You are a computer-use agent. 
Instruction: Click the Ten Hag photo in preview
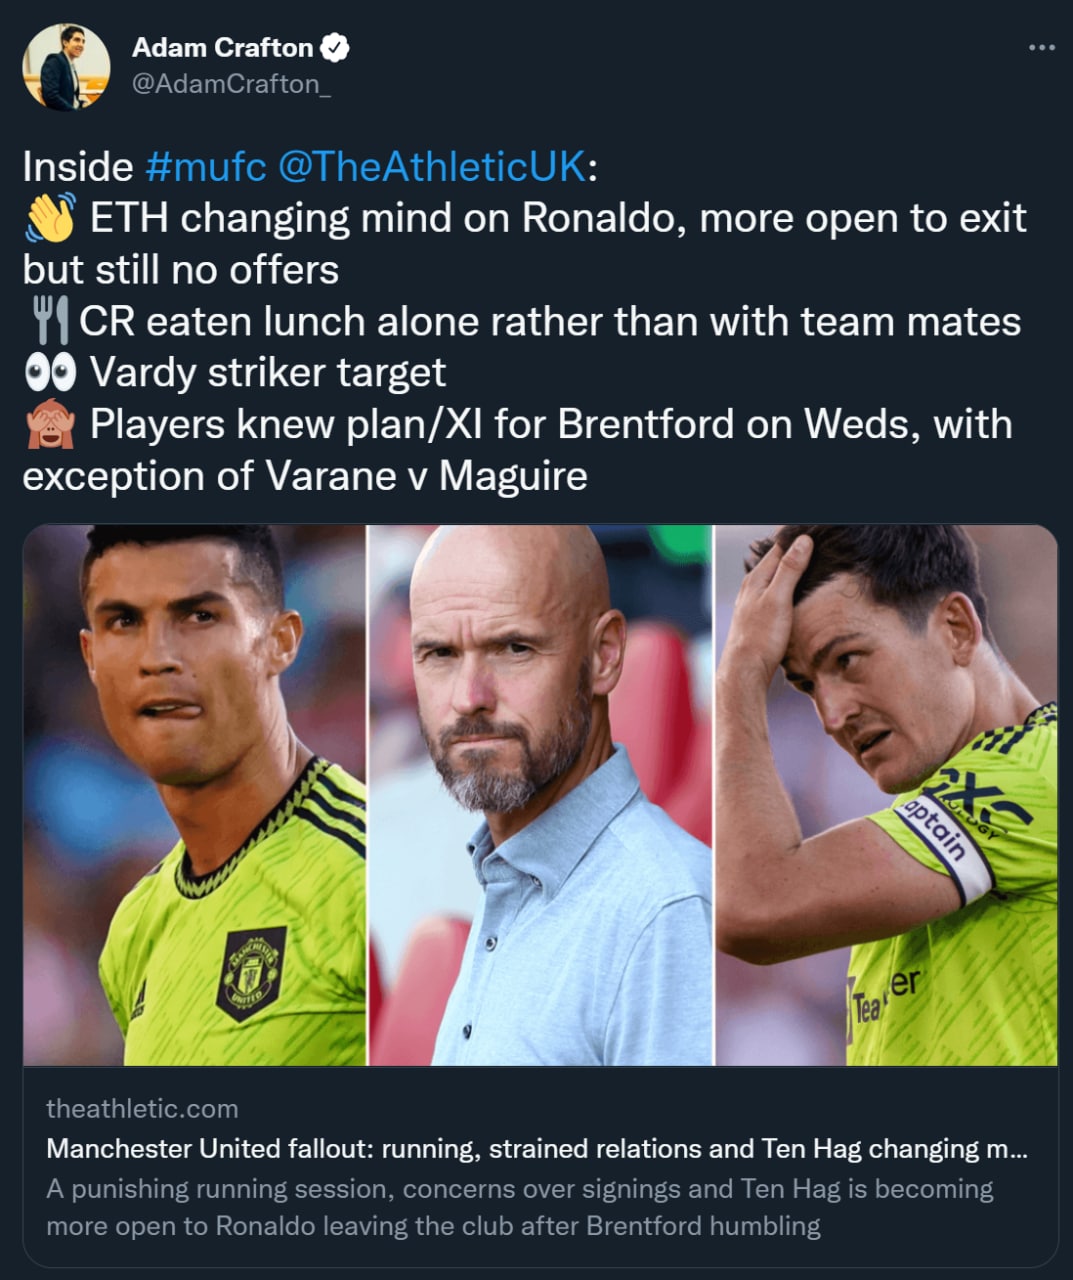click(x=540, y=795)
